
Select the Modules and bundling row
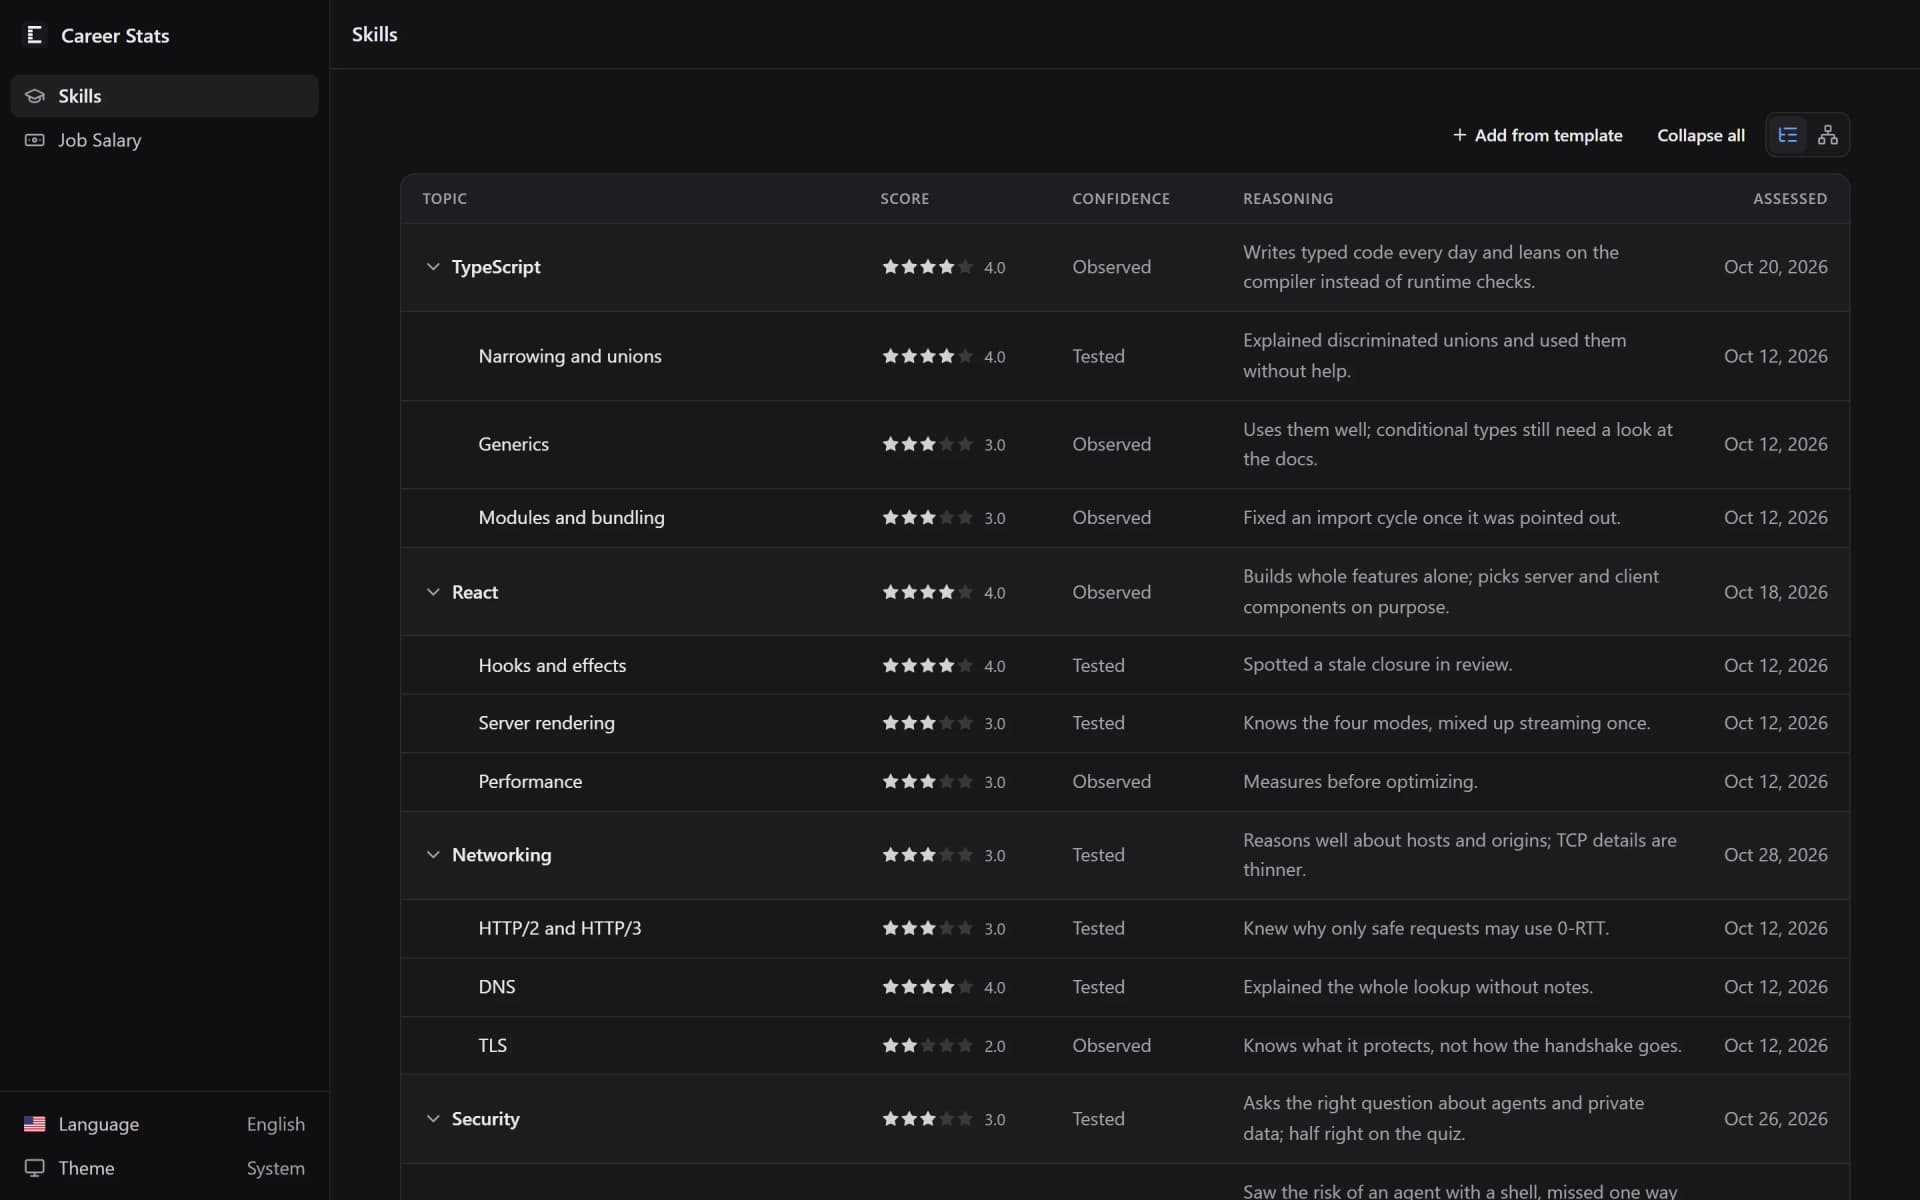pos(1125,518)
